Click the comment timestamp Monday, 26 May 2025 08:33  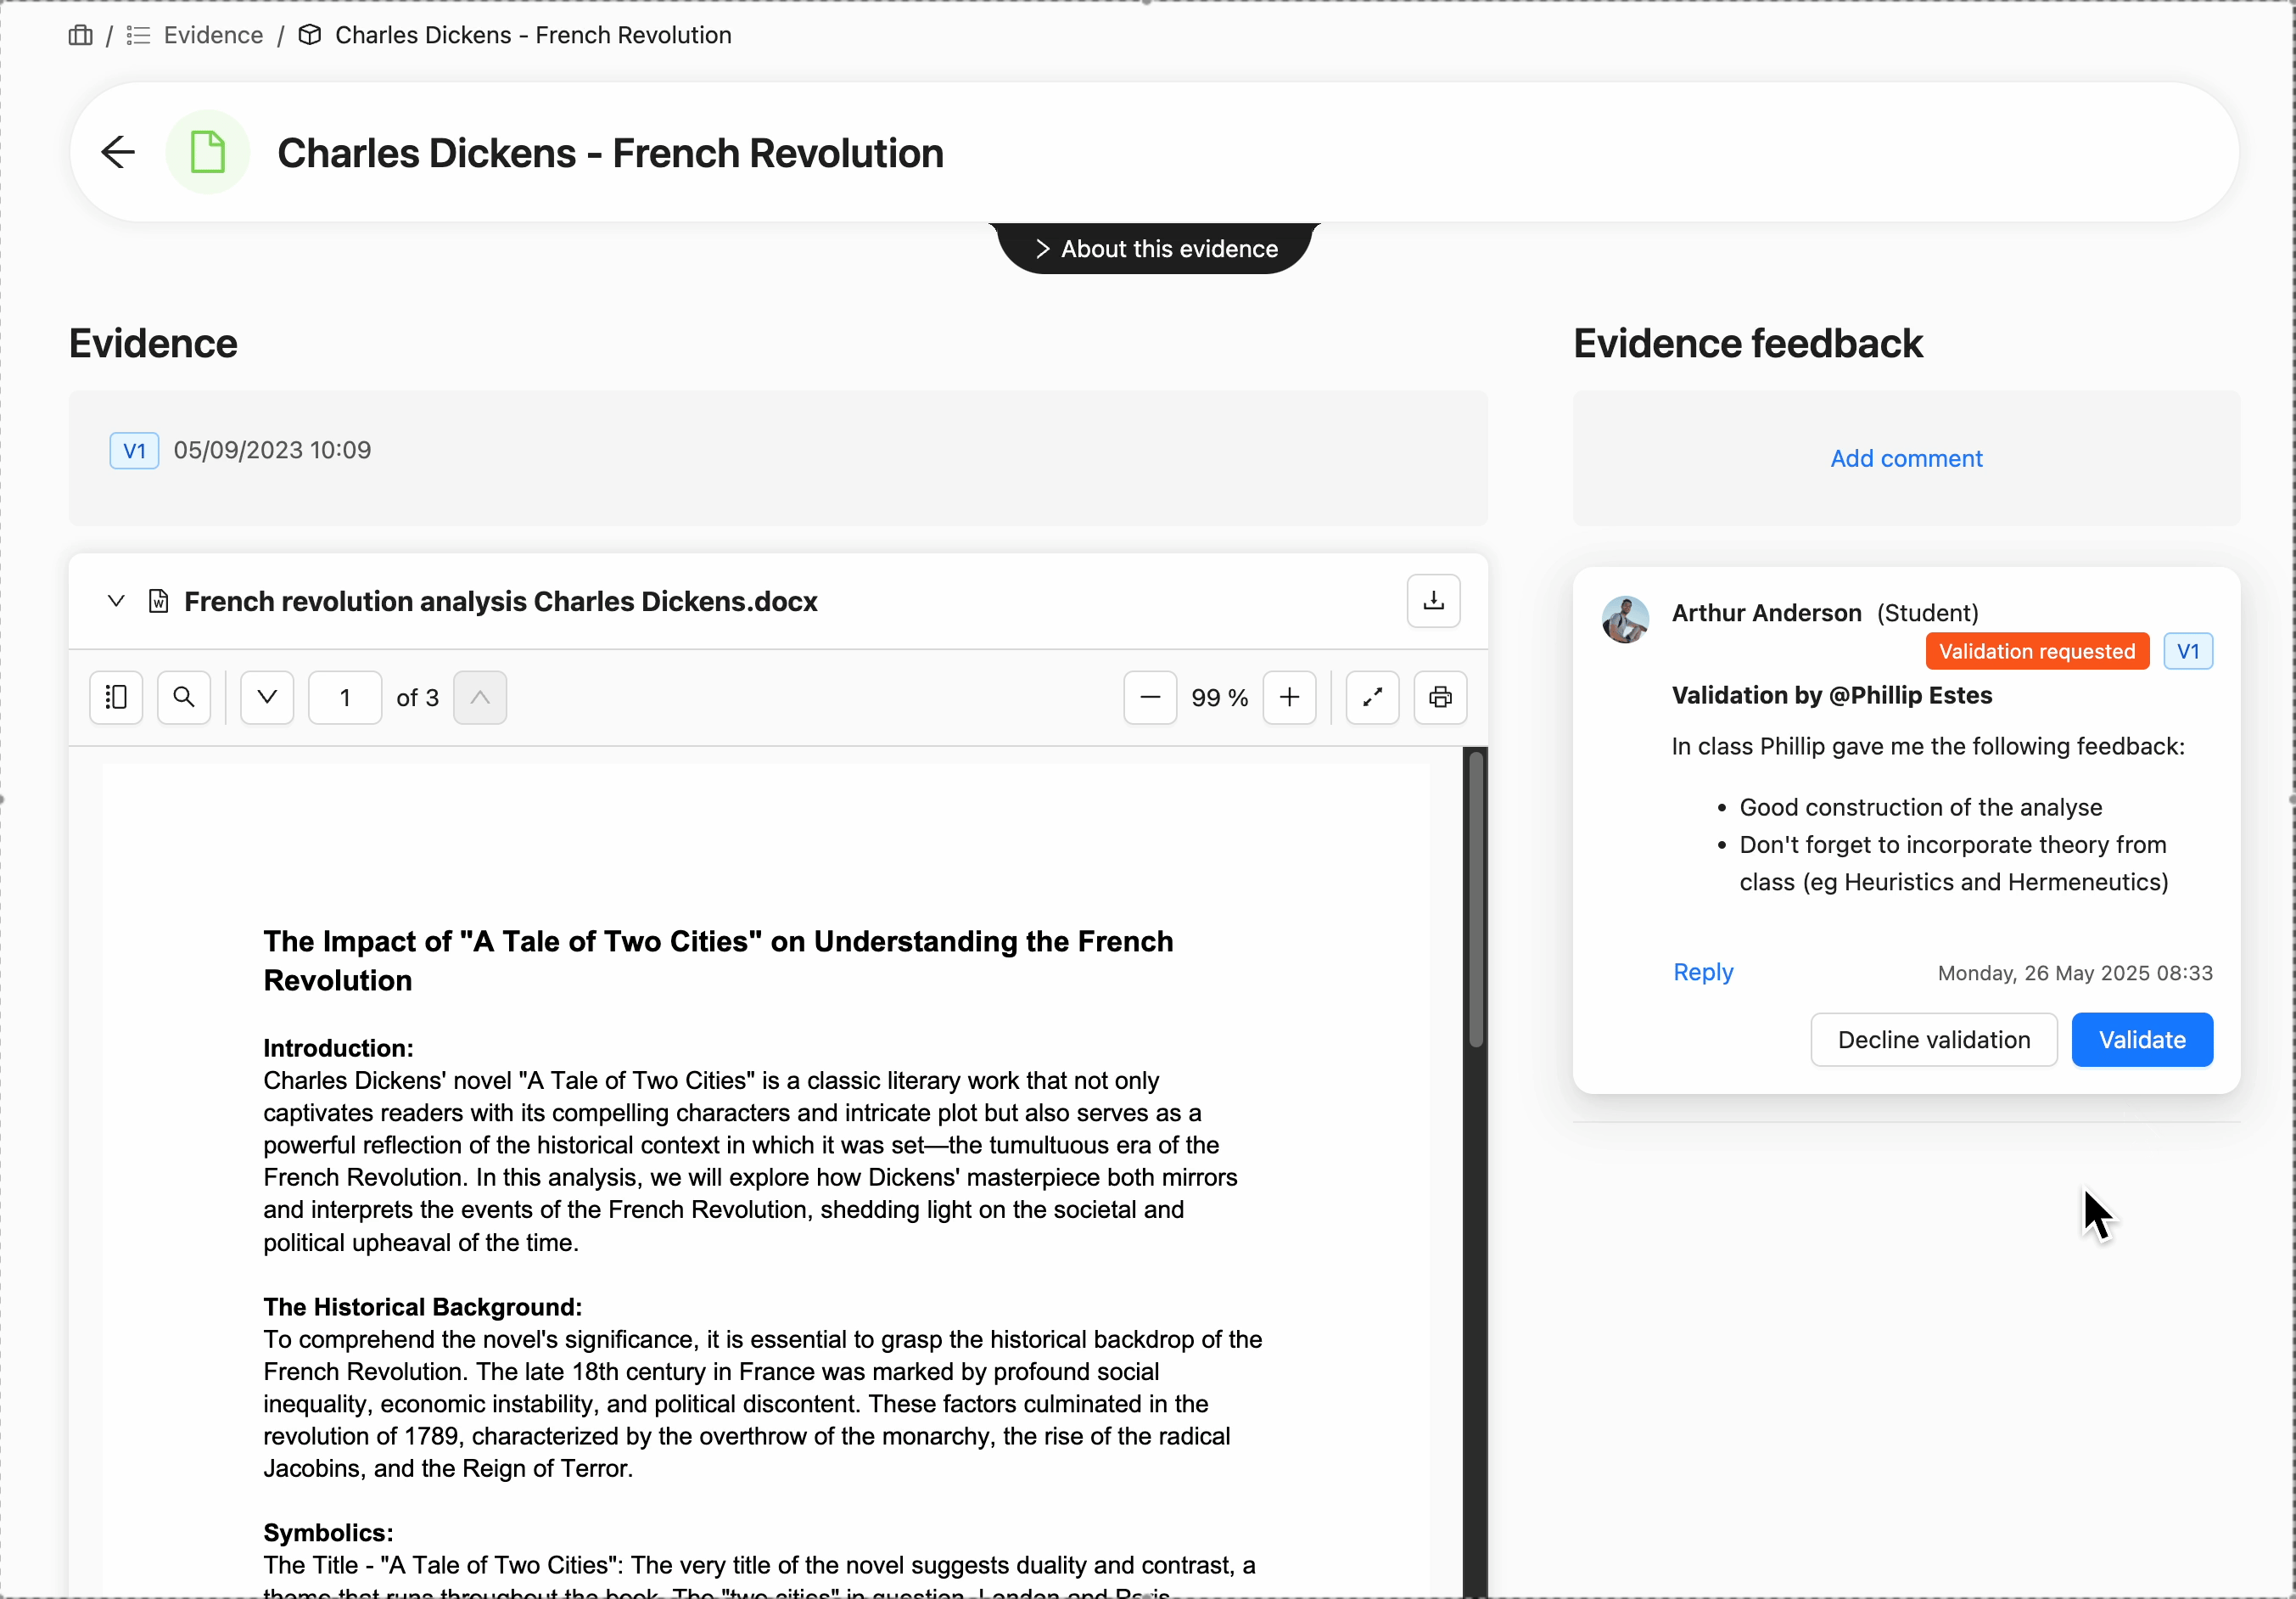pos(2075,973)
